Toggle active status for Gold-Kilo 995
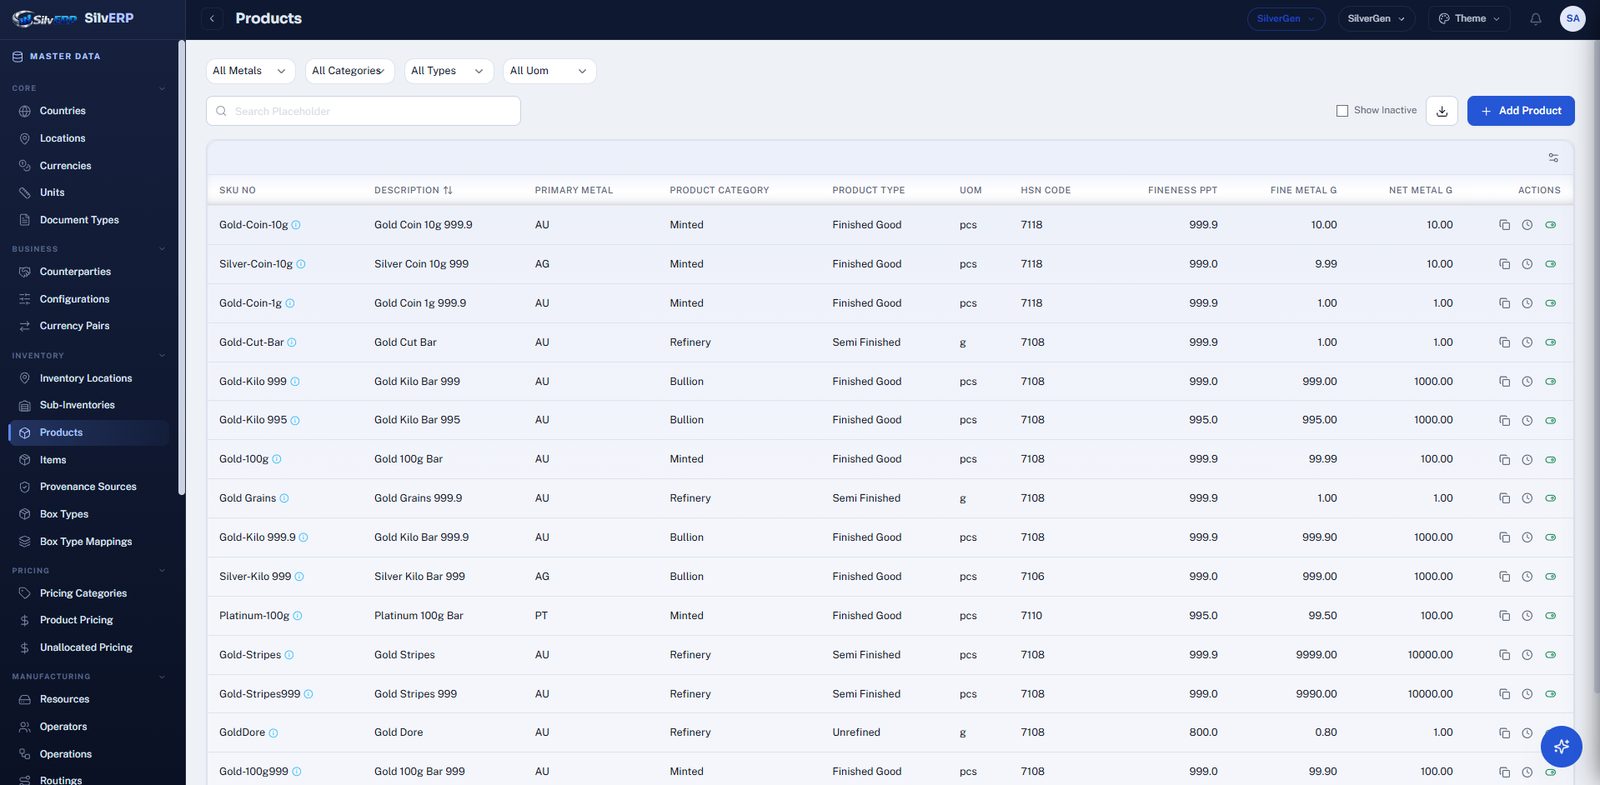Image resolution: width=1600 pixels, height=785 pixels. 1550,420
